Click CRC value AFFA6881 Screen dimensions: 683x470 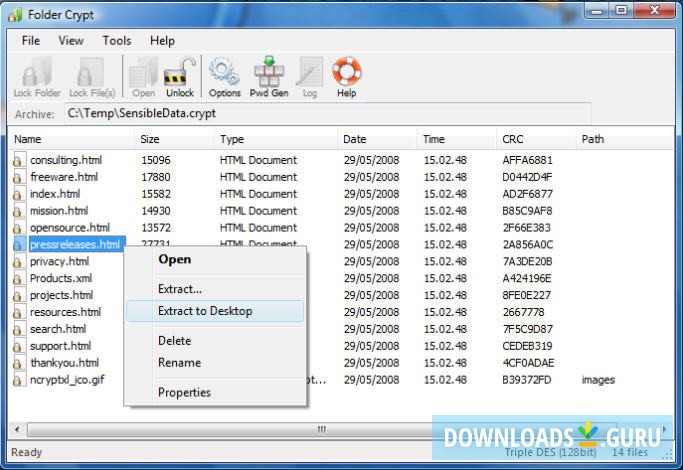click(527, 160)
